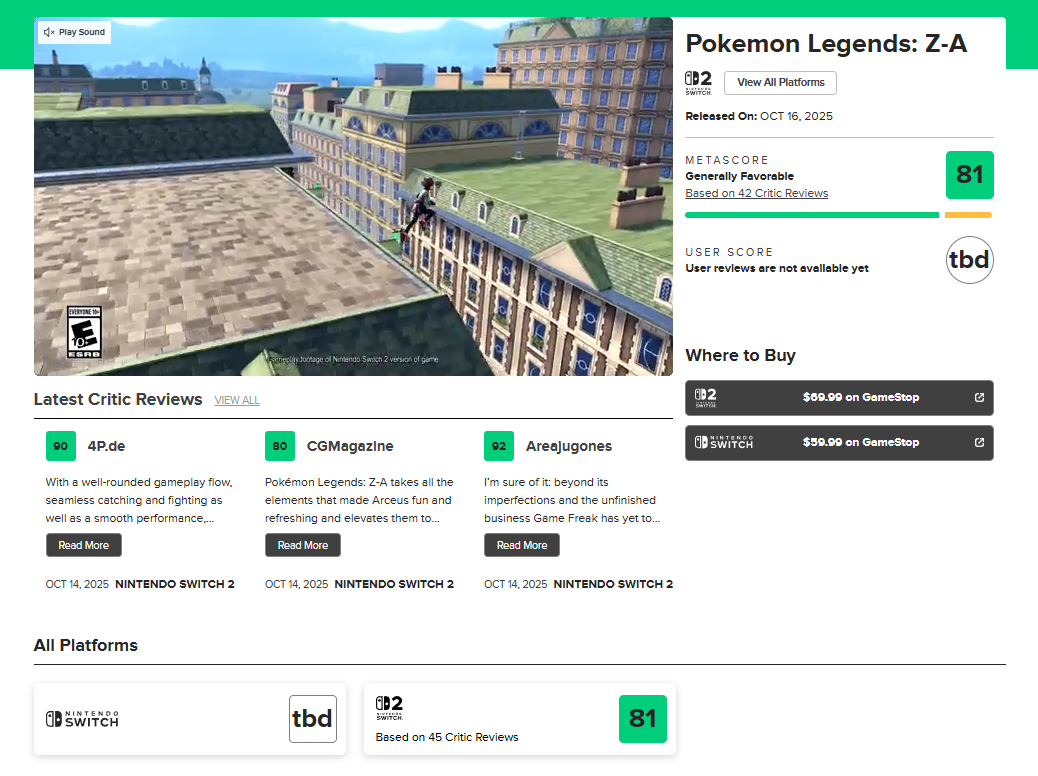Open the external link icon for the $59.99 GameStop offer
This screenshot has height=776, width=1038.
[x=979, y=442]
